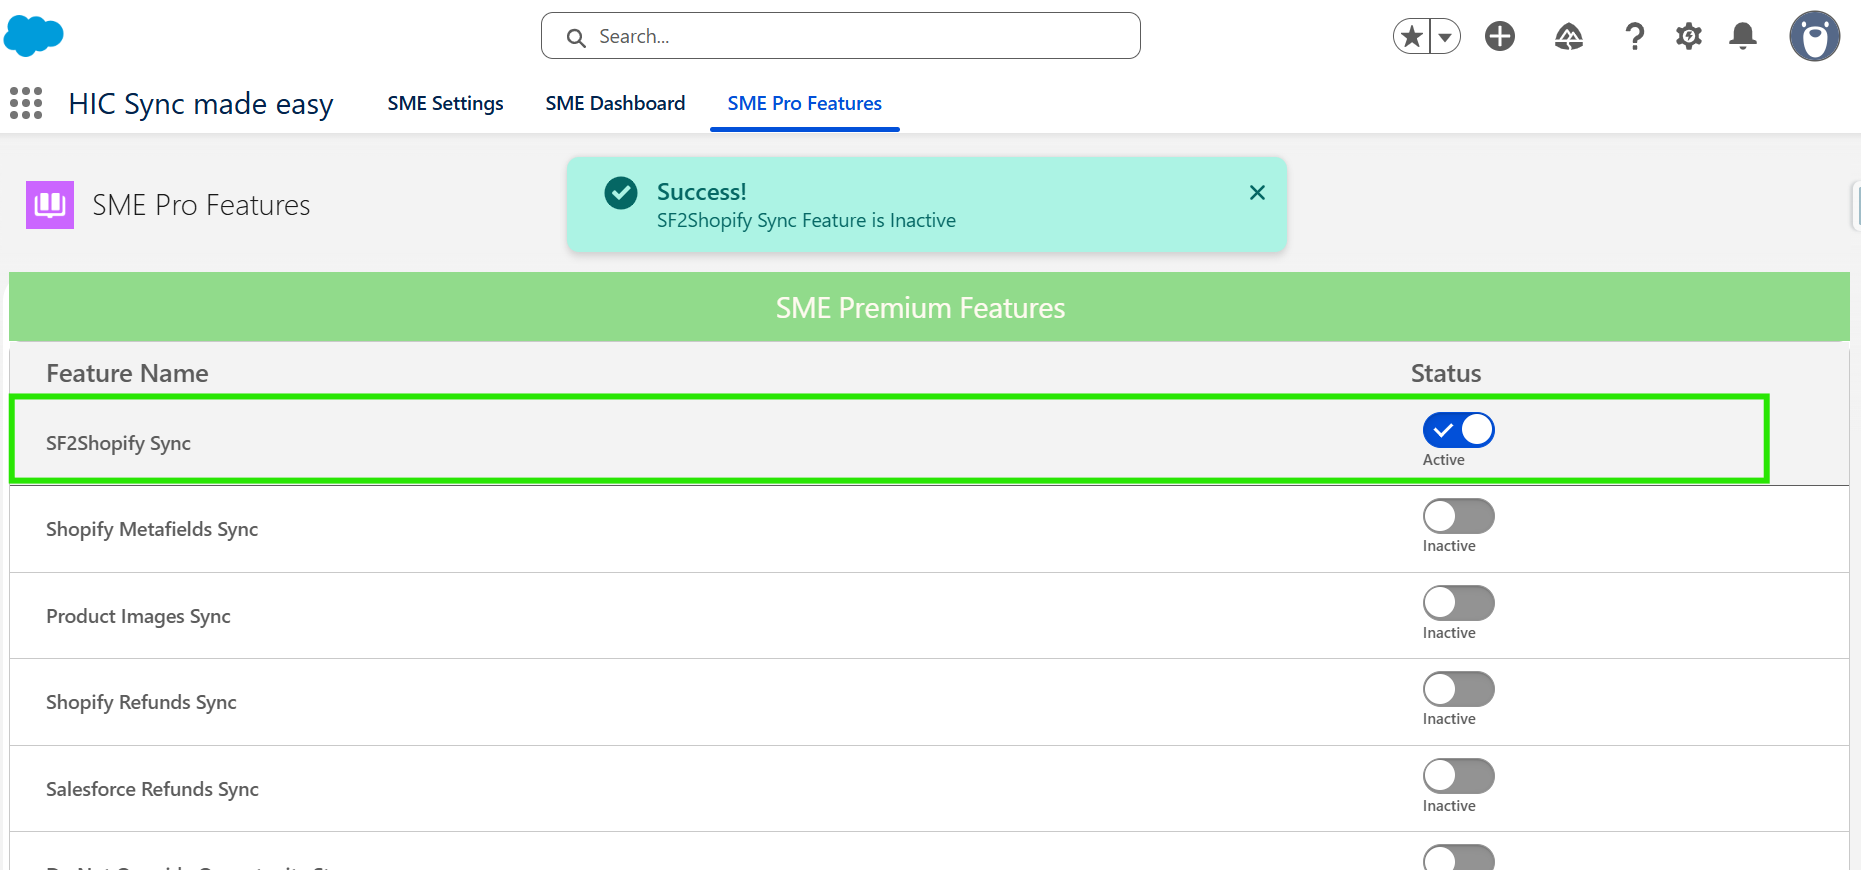Turn on the Shopify Refunds Sync toggle
1861x870 pixels.
(x=1458, y=689)
